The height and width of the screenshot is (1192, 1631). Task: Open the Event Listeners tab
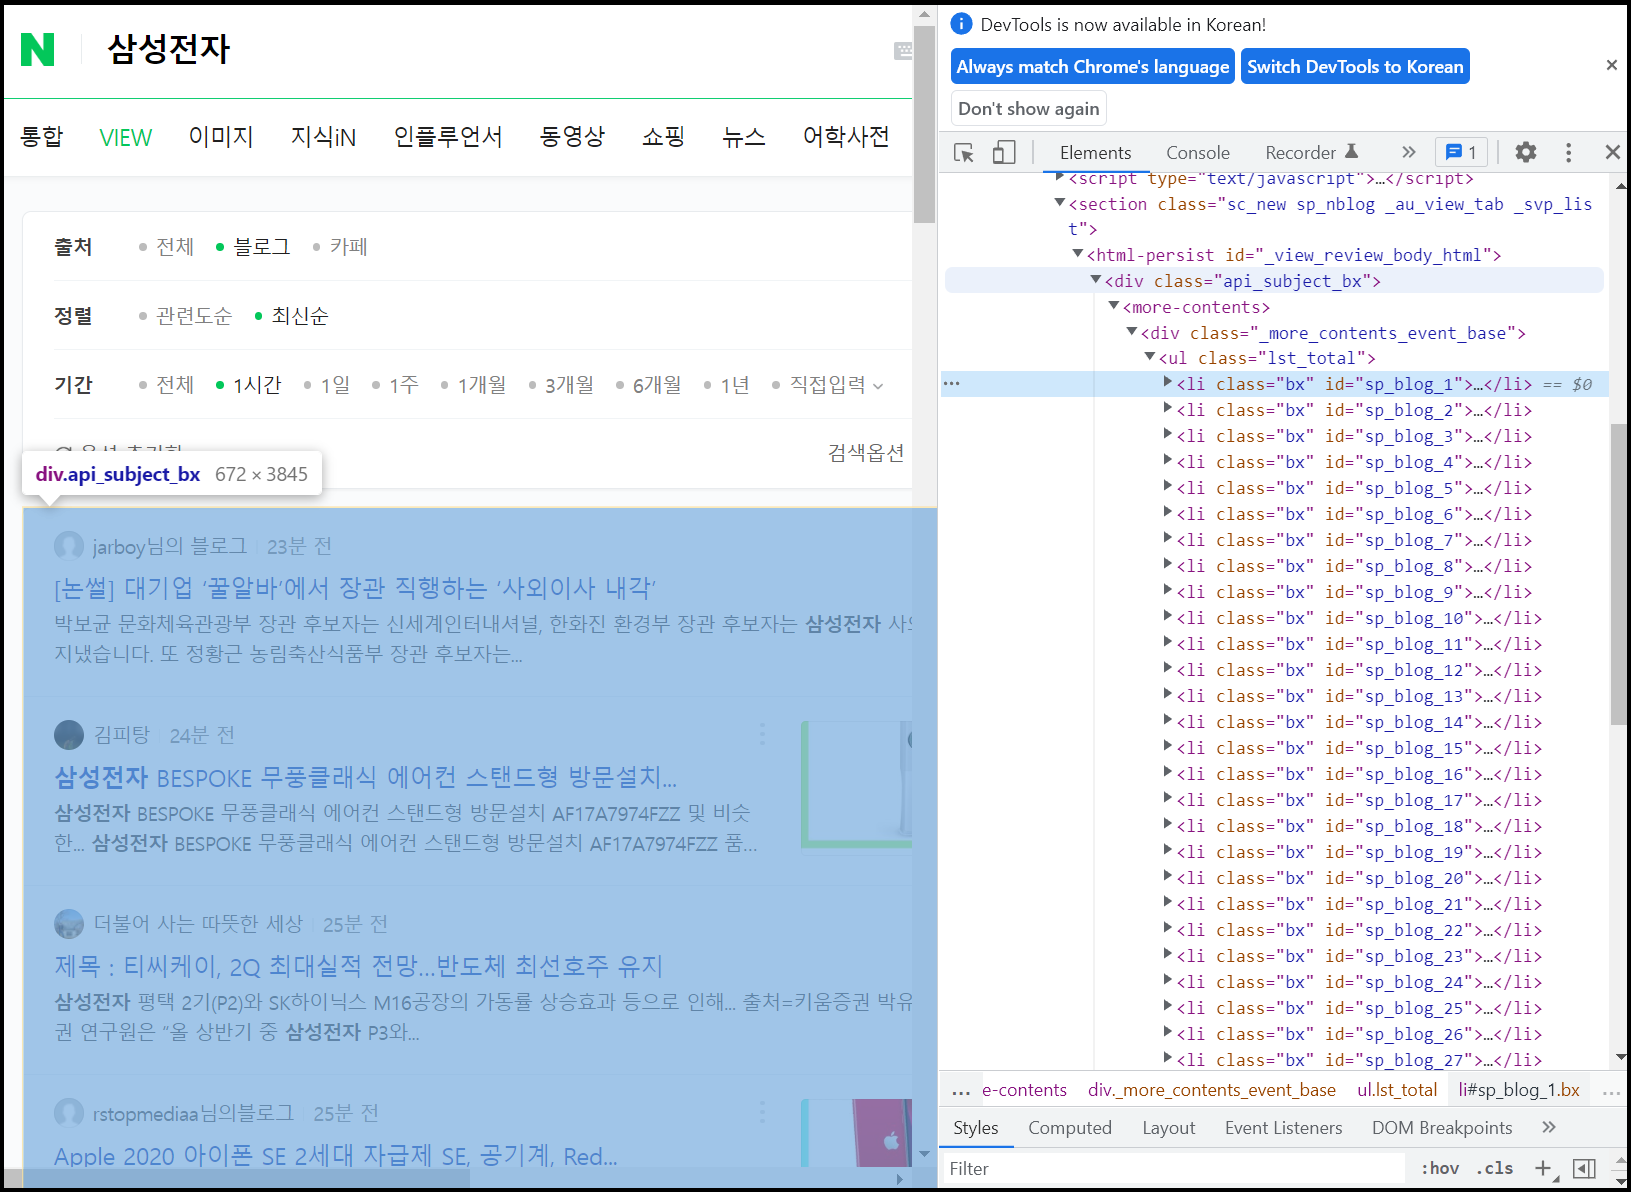1283,1128
